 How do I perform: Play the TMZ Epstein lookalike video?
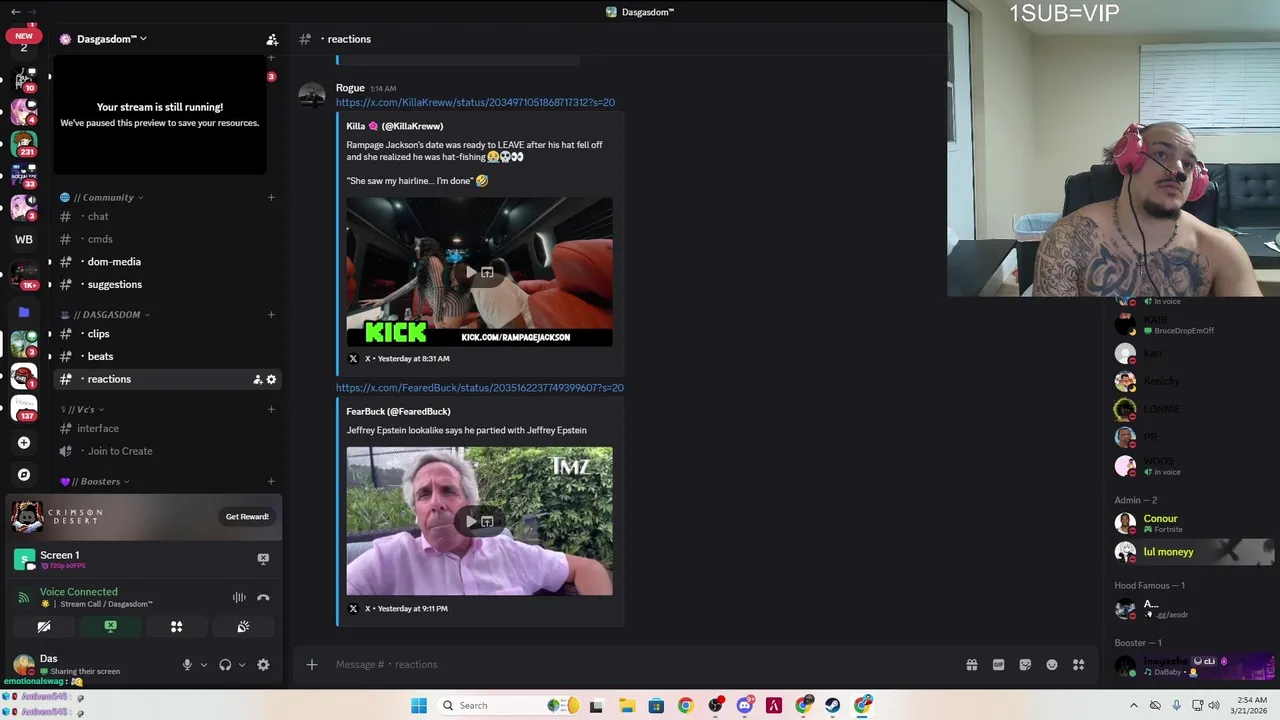[x=472, y=521]
